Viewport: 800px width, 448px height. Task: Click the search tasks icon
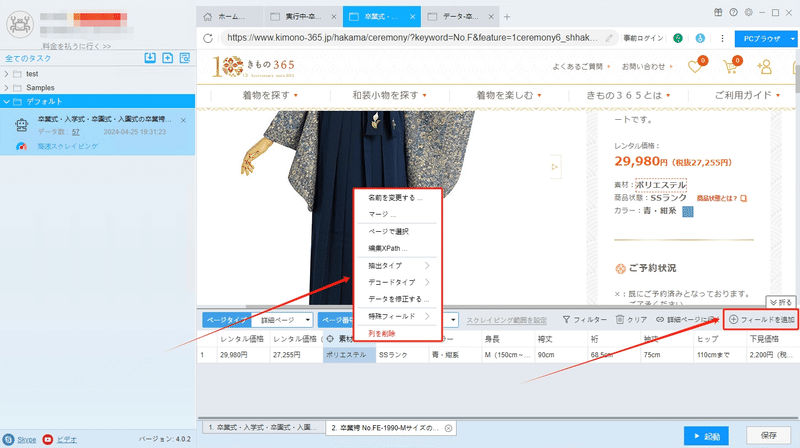click(185, 58)
